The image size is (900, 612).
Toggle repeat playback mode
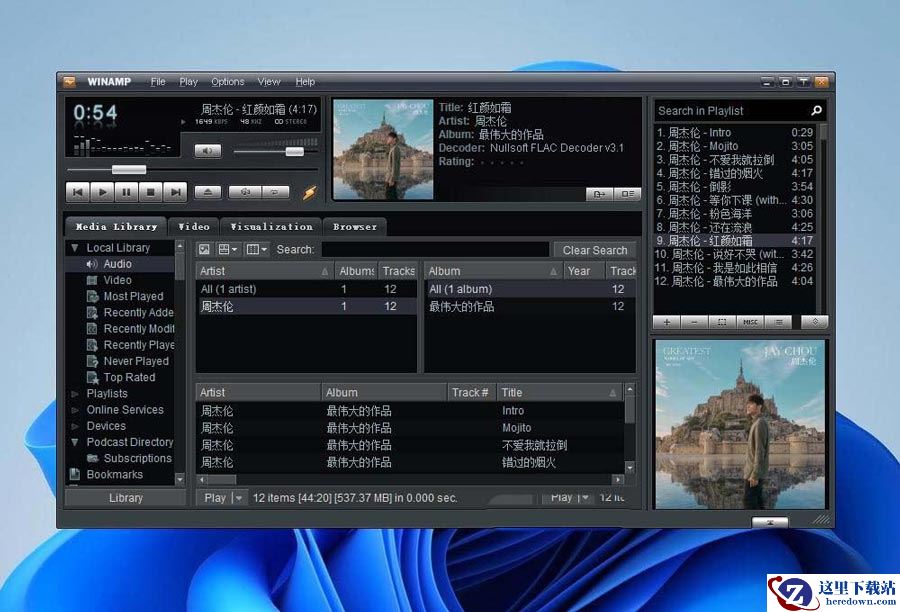click(x=275, y=191)
